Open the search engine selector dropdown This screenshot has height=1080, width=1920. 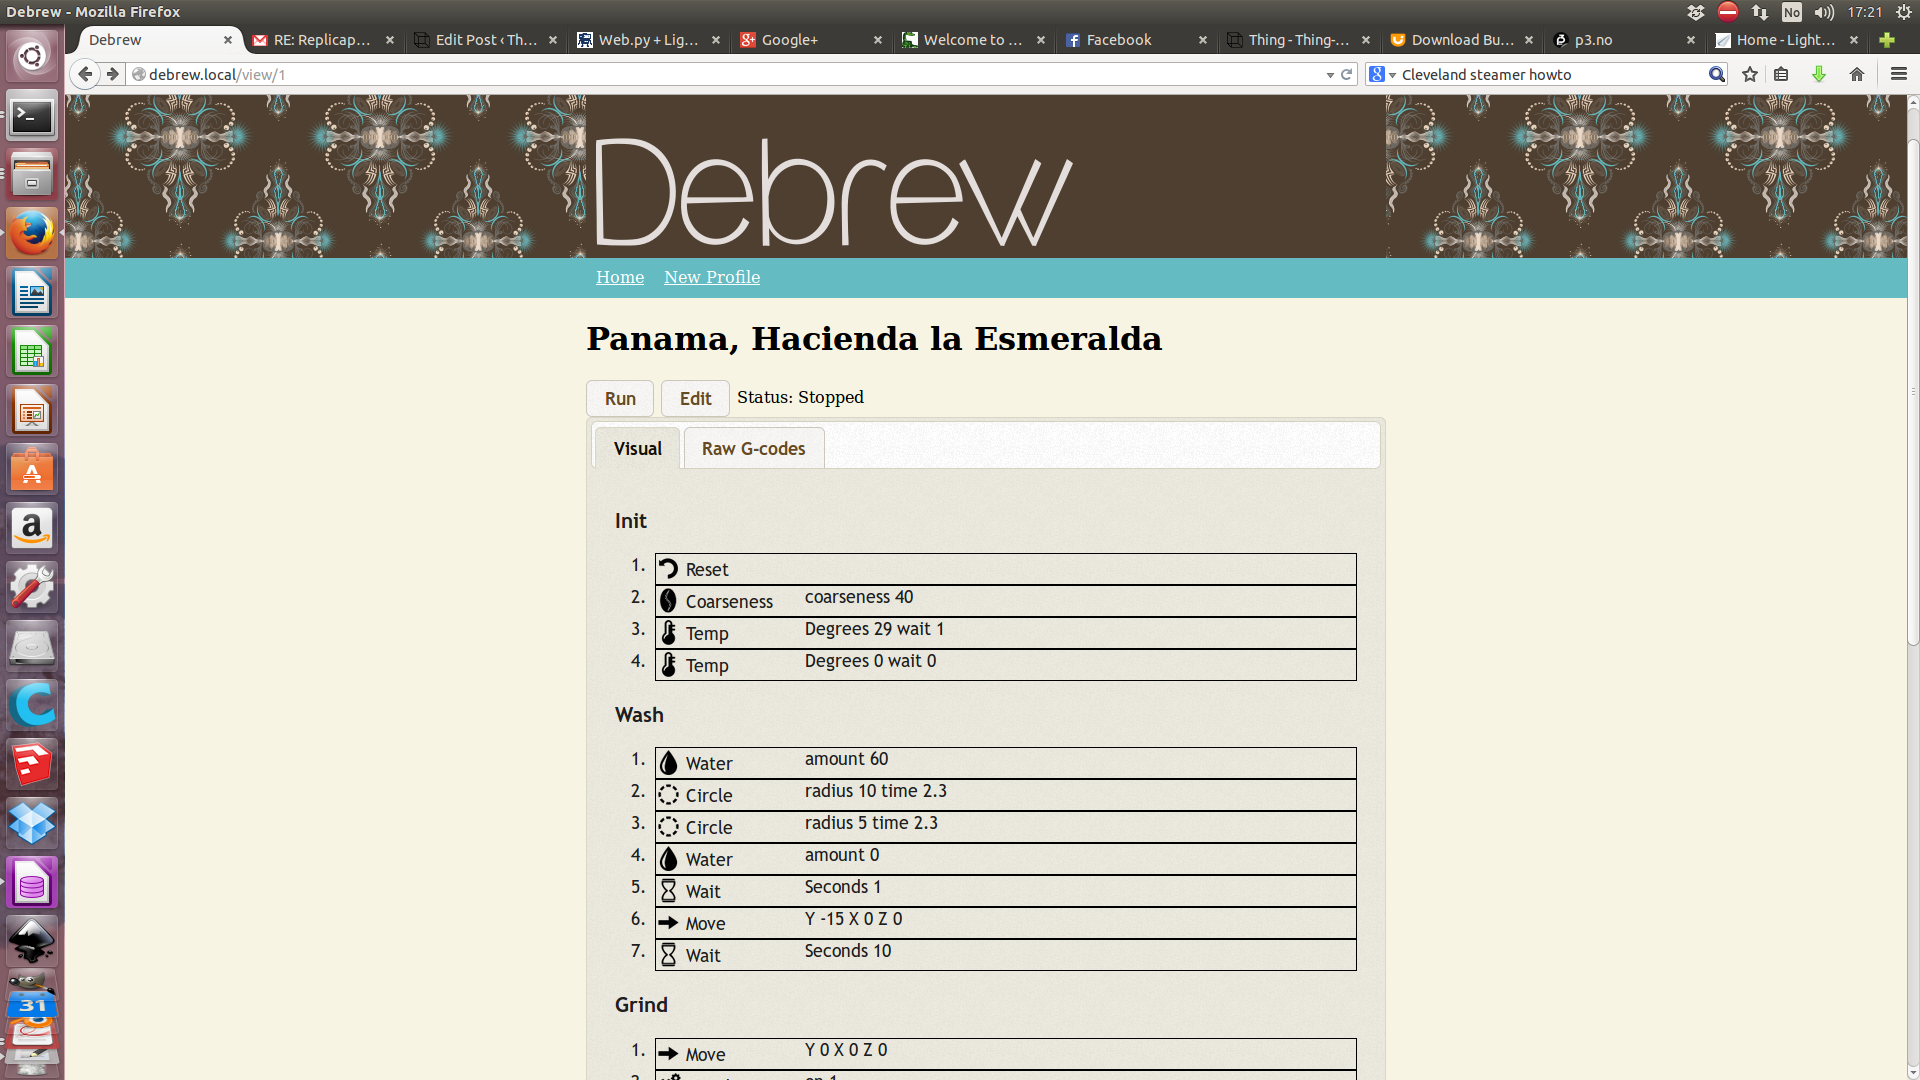click(x=1382, y=75)
